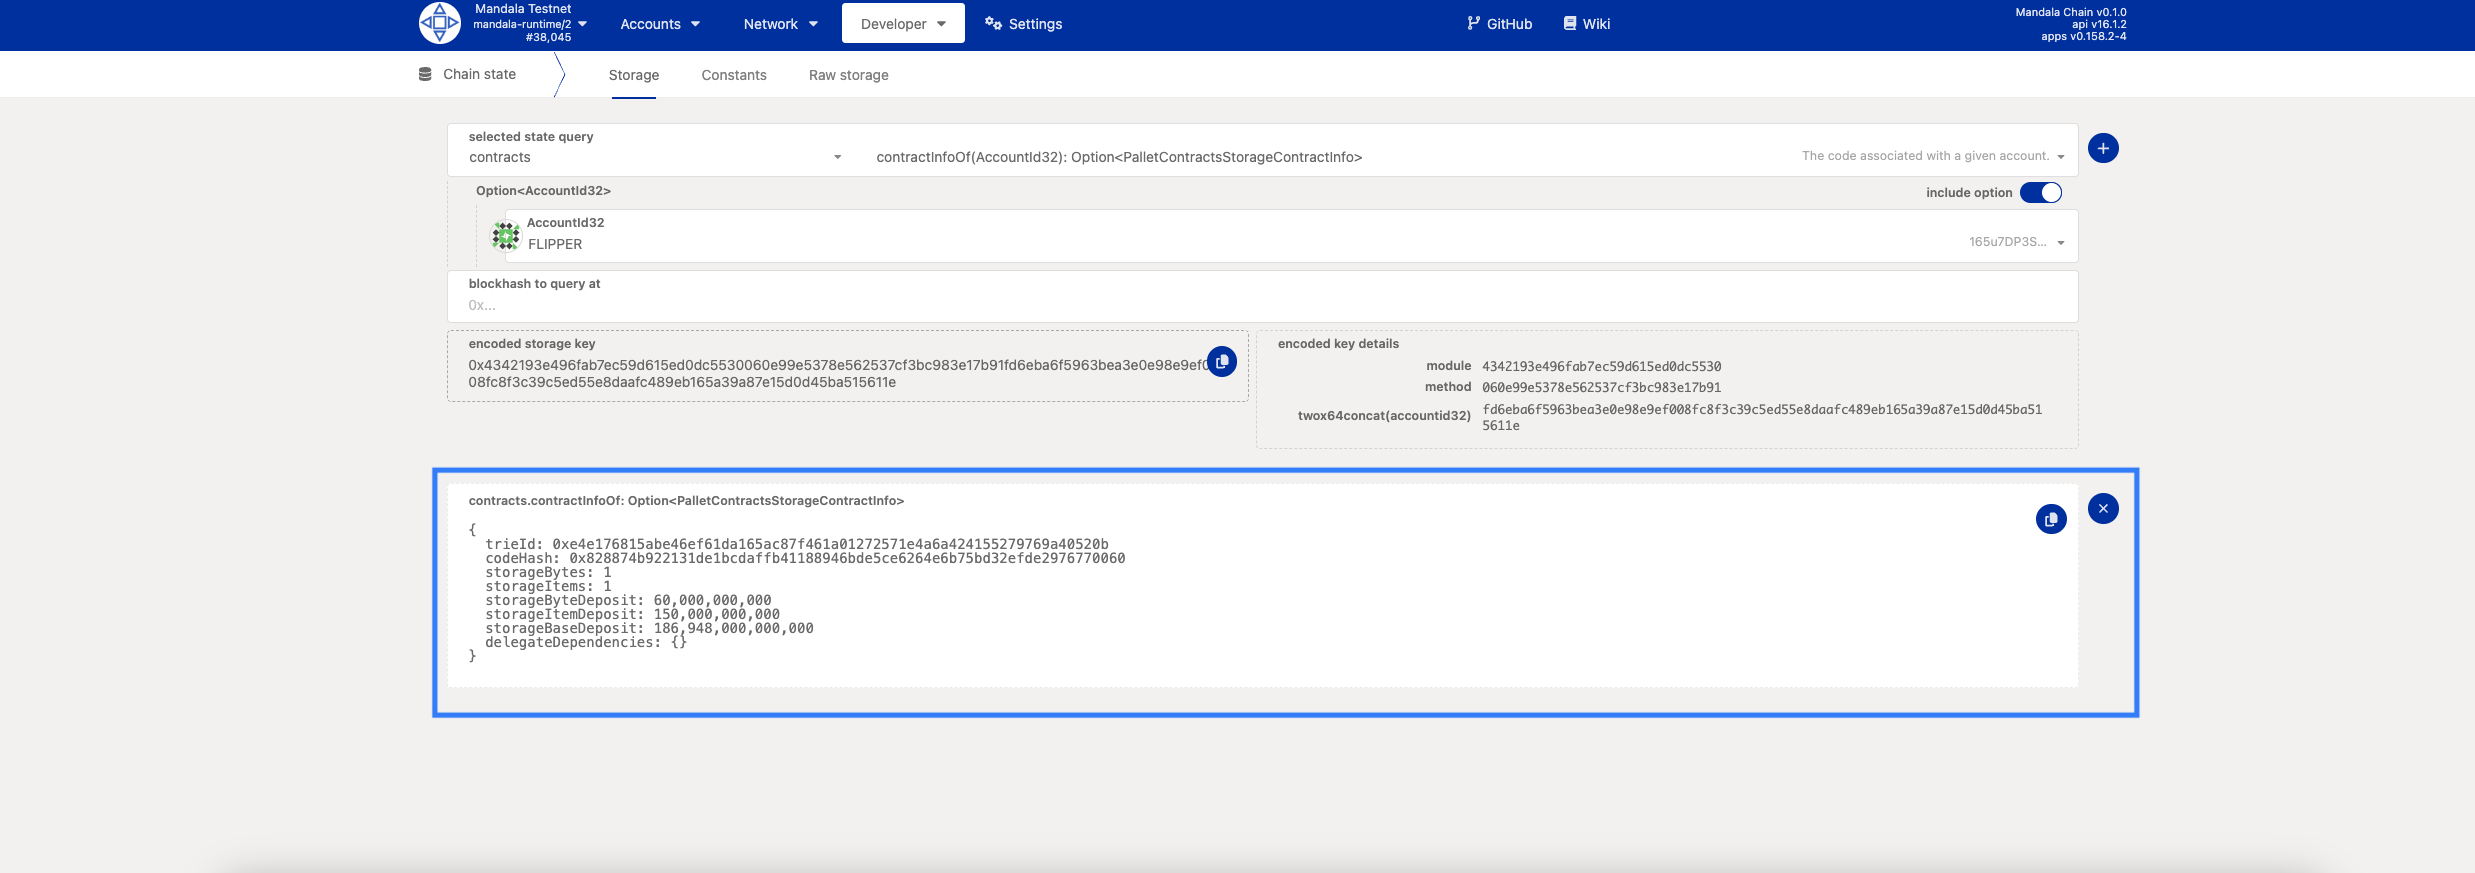
Task: Expand the Network menu caret
Action: pyautogui.click(x=813, y=24)
